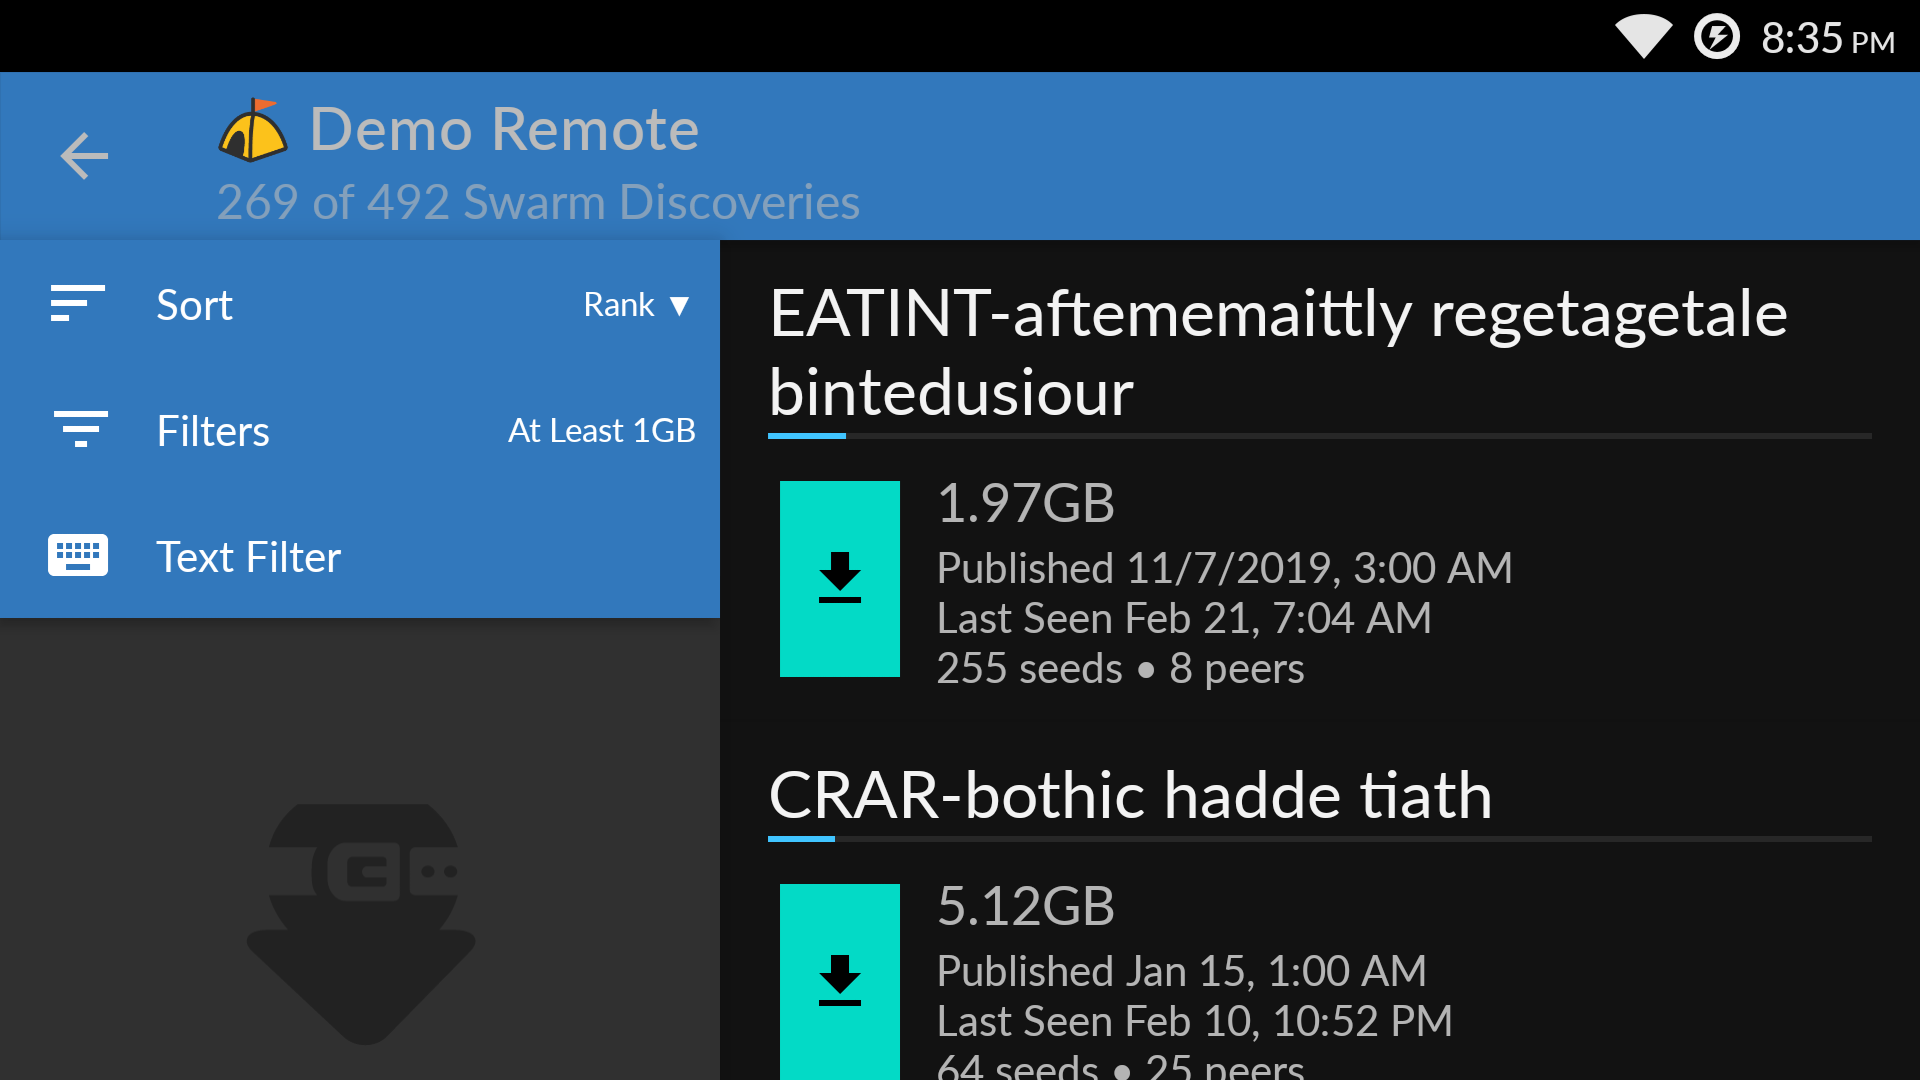Click the keyboard icon beside Text Filter
The height and width of the screenshot is (1080, 1920).
click(x=77, y=555)
